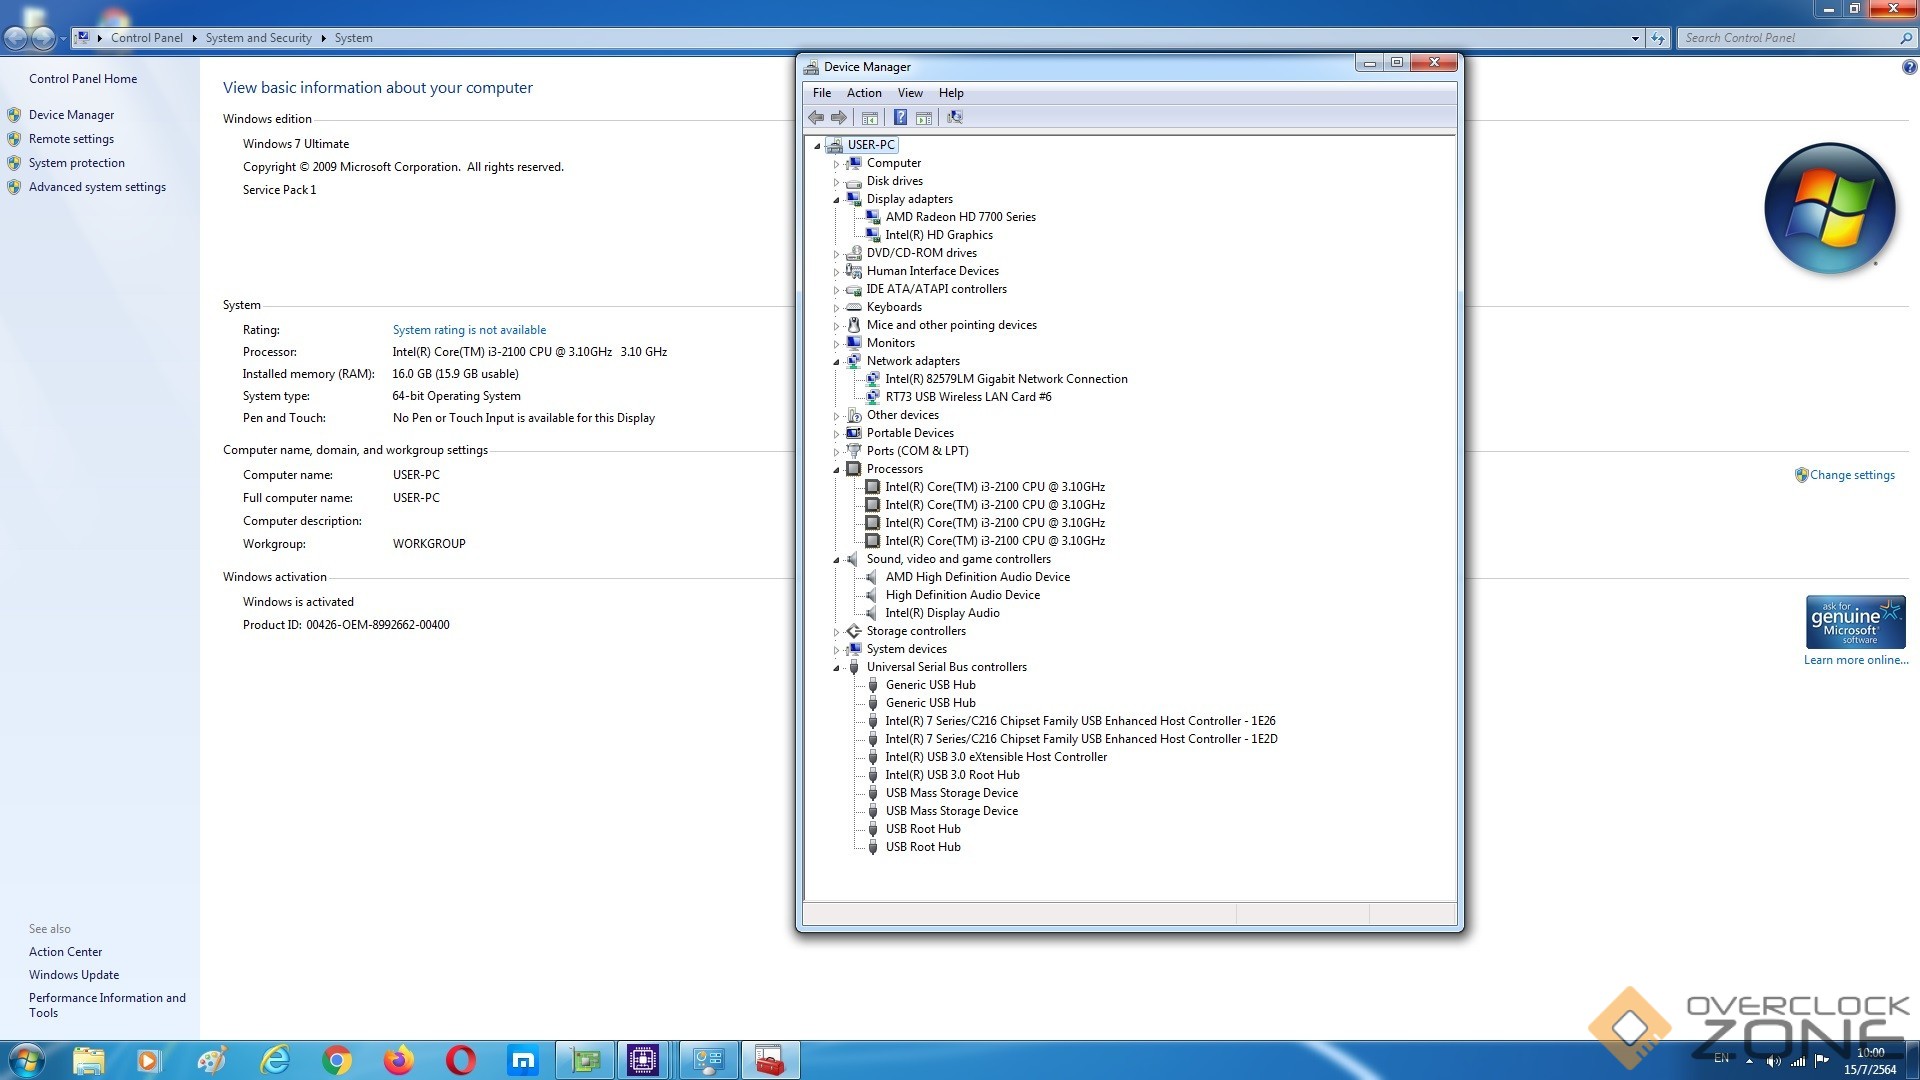Collapse the Processors tree node
This screenshot has width=1920, height=1080.
836,469
